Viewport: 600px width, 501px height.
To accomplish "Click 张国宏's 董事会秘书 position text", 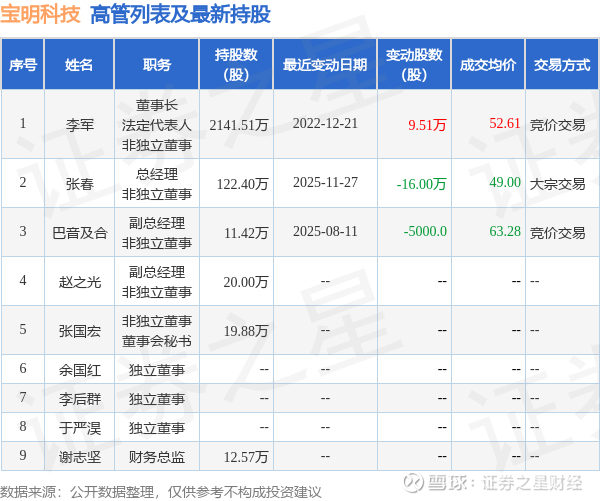I will point(157,341).
